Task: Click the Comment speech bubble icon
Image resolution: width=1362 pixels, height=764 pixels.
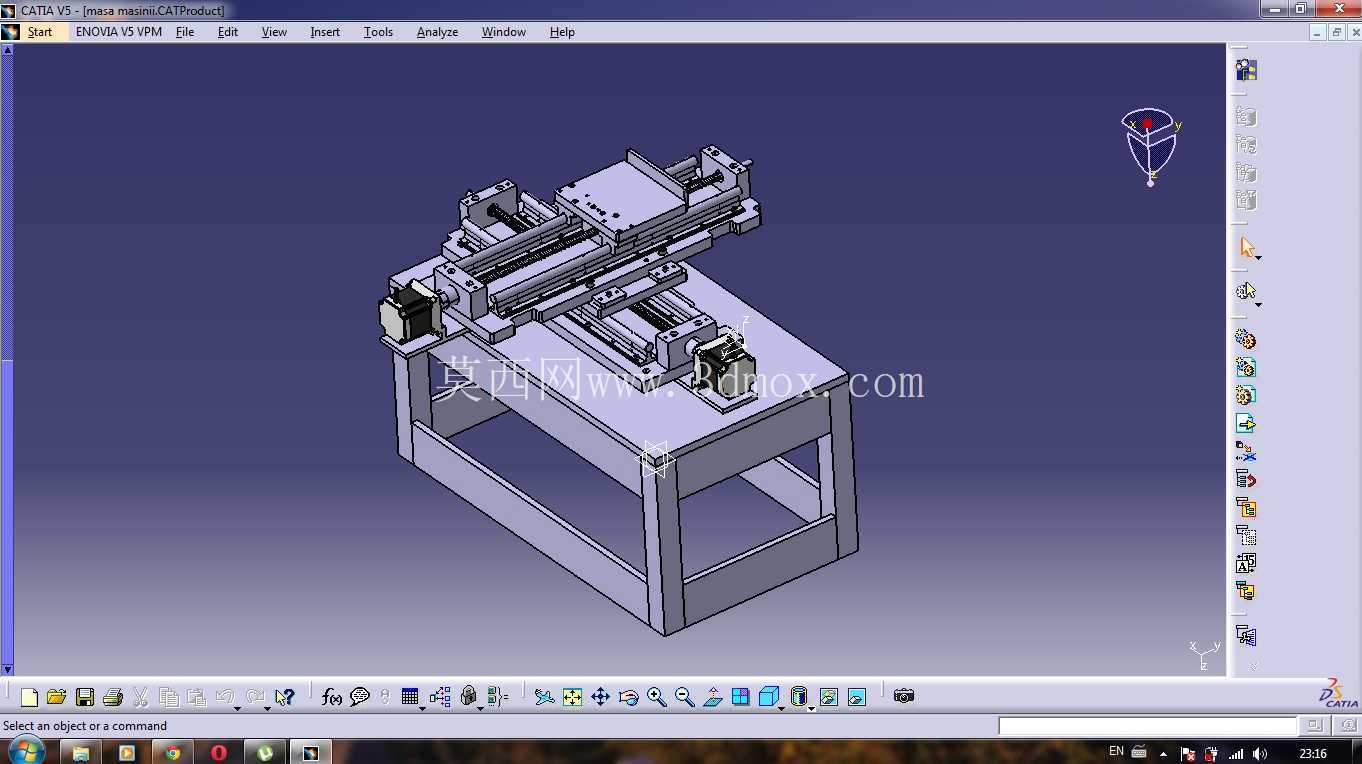Action: pyautogui.click(x=360, y=697)
